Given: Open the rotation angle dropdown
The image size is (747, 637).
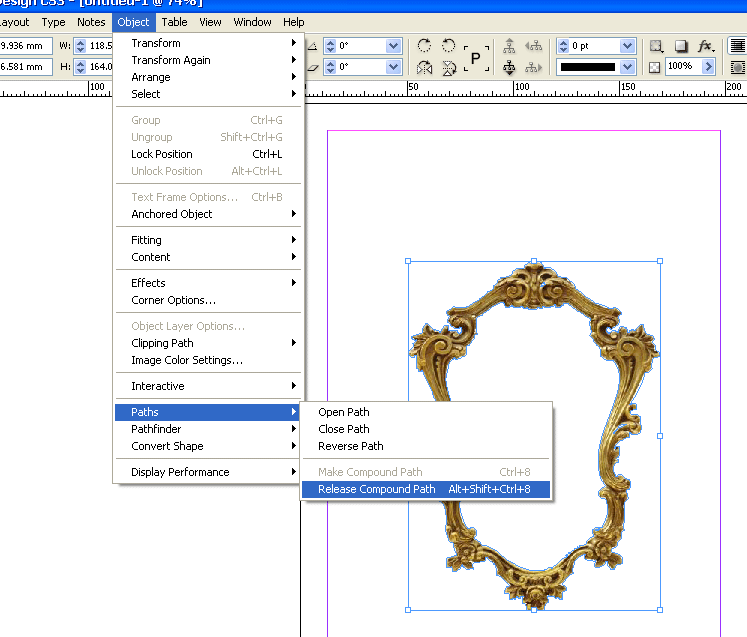Looking at the screenshot, I should pyautogui.click(x=393, y=46).
